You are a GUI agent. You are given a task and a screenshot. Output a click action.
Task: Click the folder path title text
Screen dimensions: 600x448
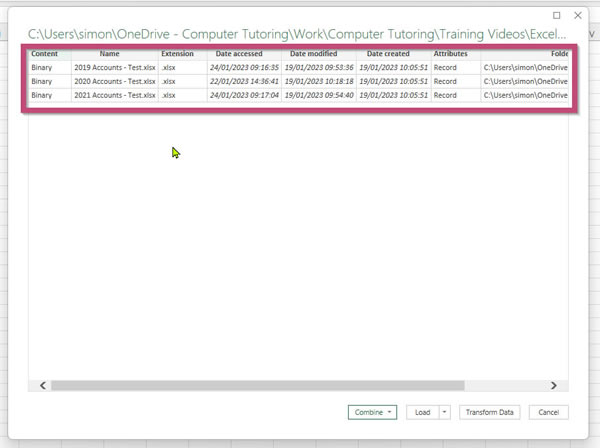[x=297, y=34]
